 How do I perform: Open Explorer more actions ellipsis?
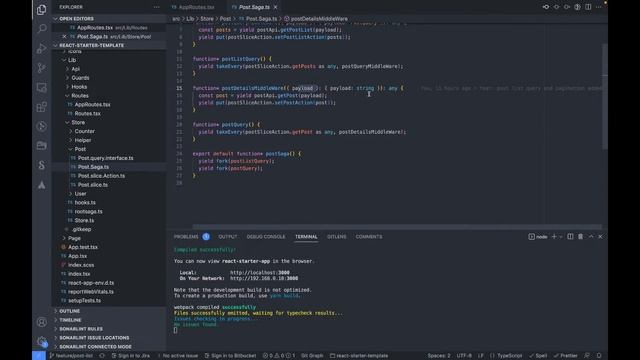tap(157, 7)
